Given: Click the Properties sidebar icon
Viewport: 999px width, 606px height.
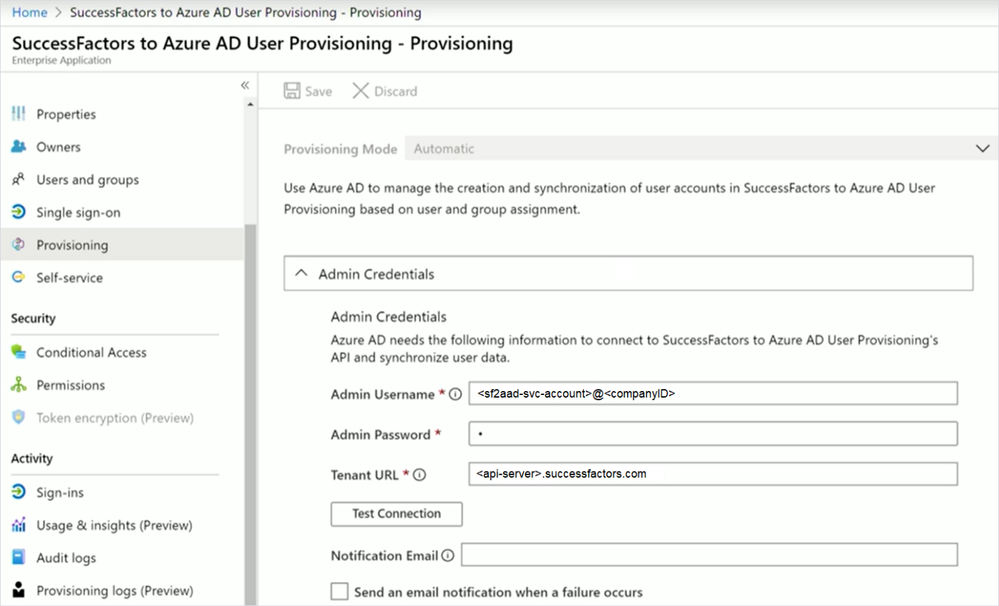Looking at the screenshot, I should point(18,113).
